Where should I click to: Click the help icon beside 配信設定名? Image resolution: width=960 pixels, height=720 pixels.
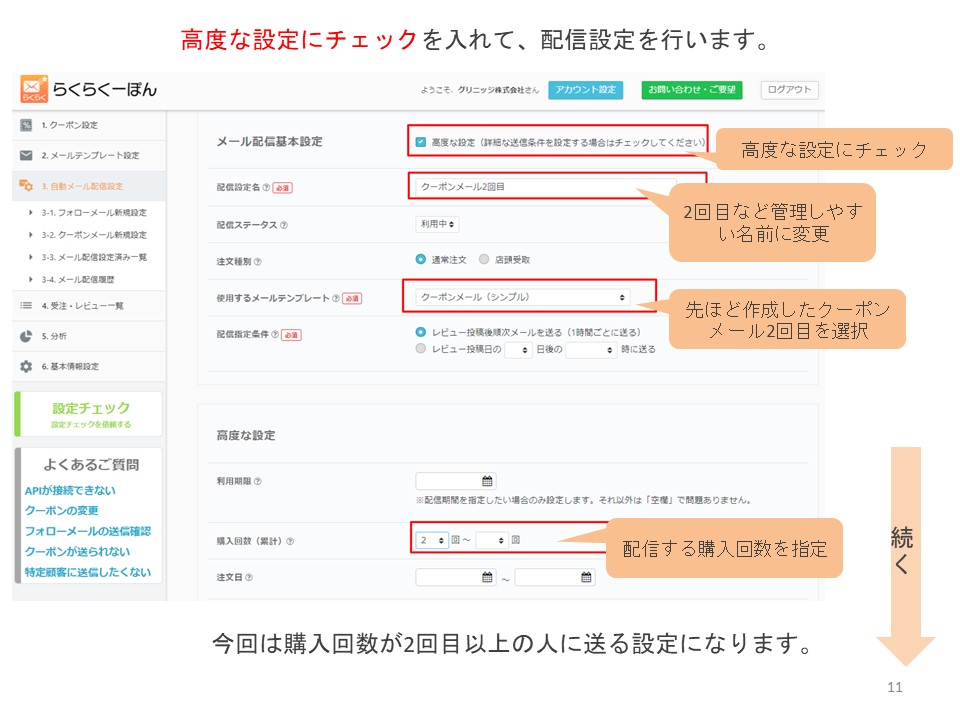tap(266, 187)
